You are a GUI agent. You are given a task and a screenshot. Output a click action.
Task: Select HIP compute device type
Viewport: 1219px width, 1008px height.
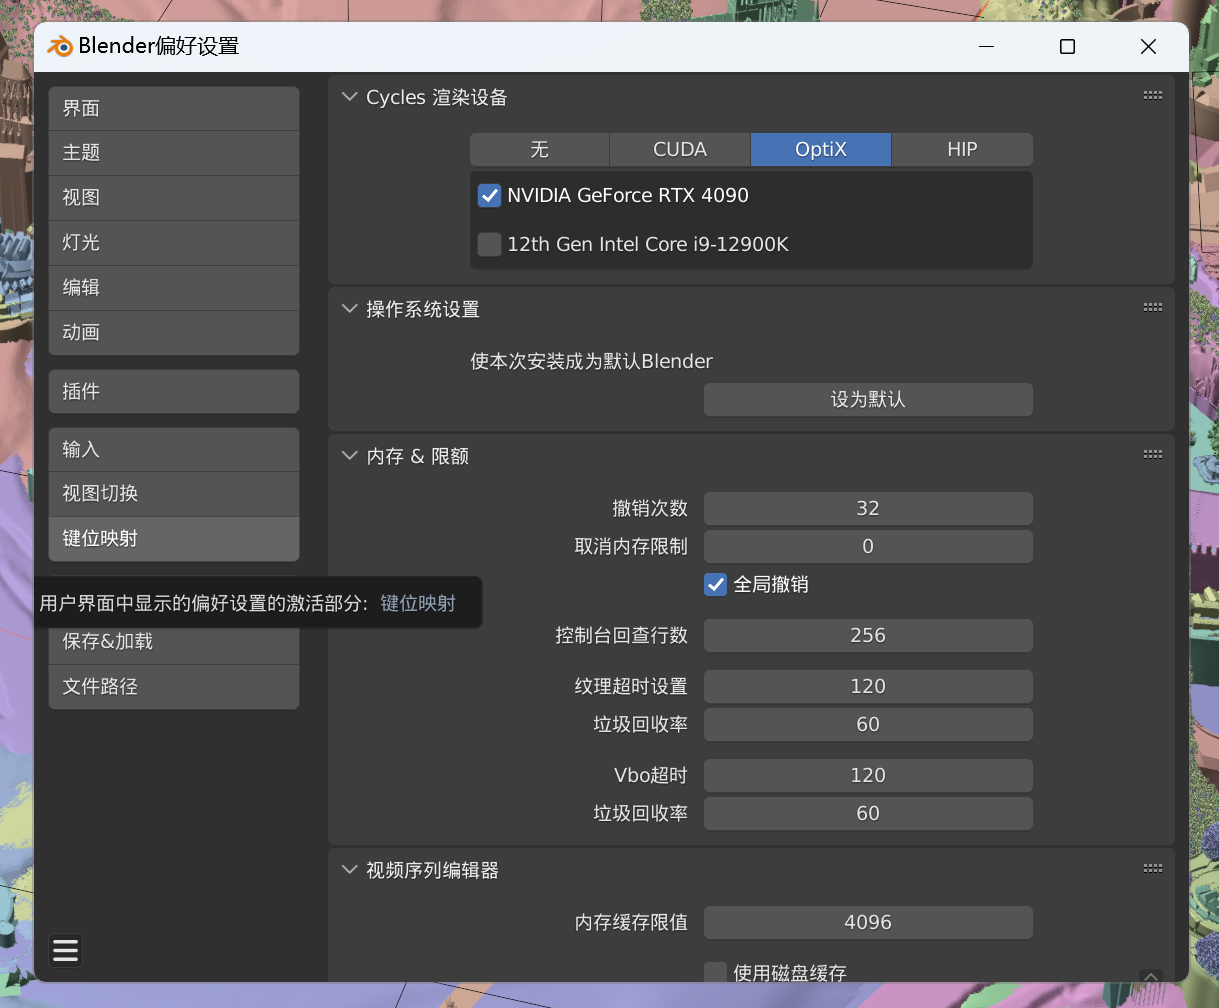[962, 149]
